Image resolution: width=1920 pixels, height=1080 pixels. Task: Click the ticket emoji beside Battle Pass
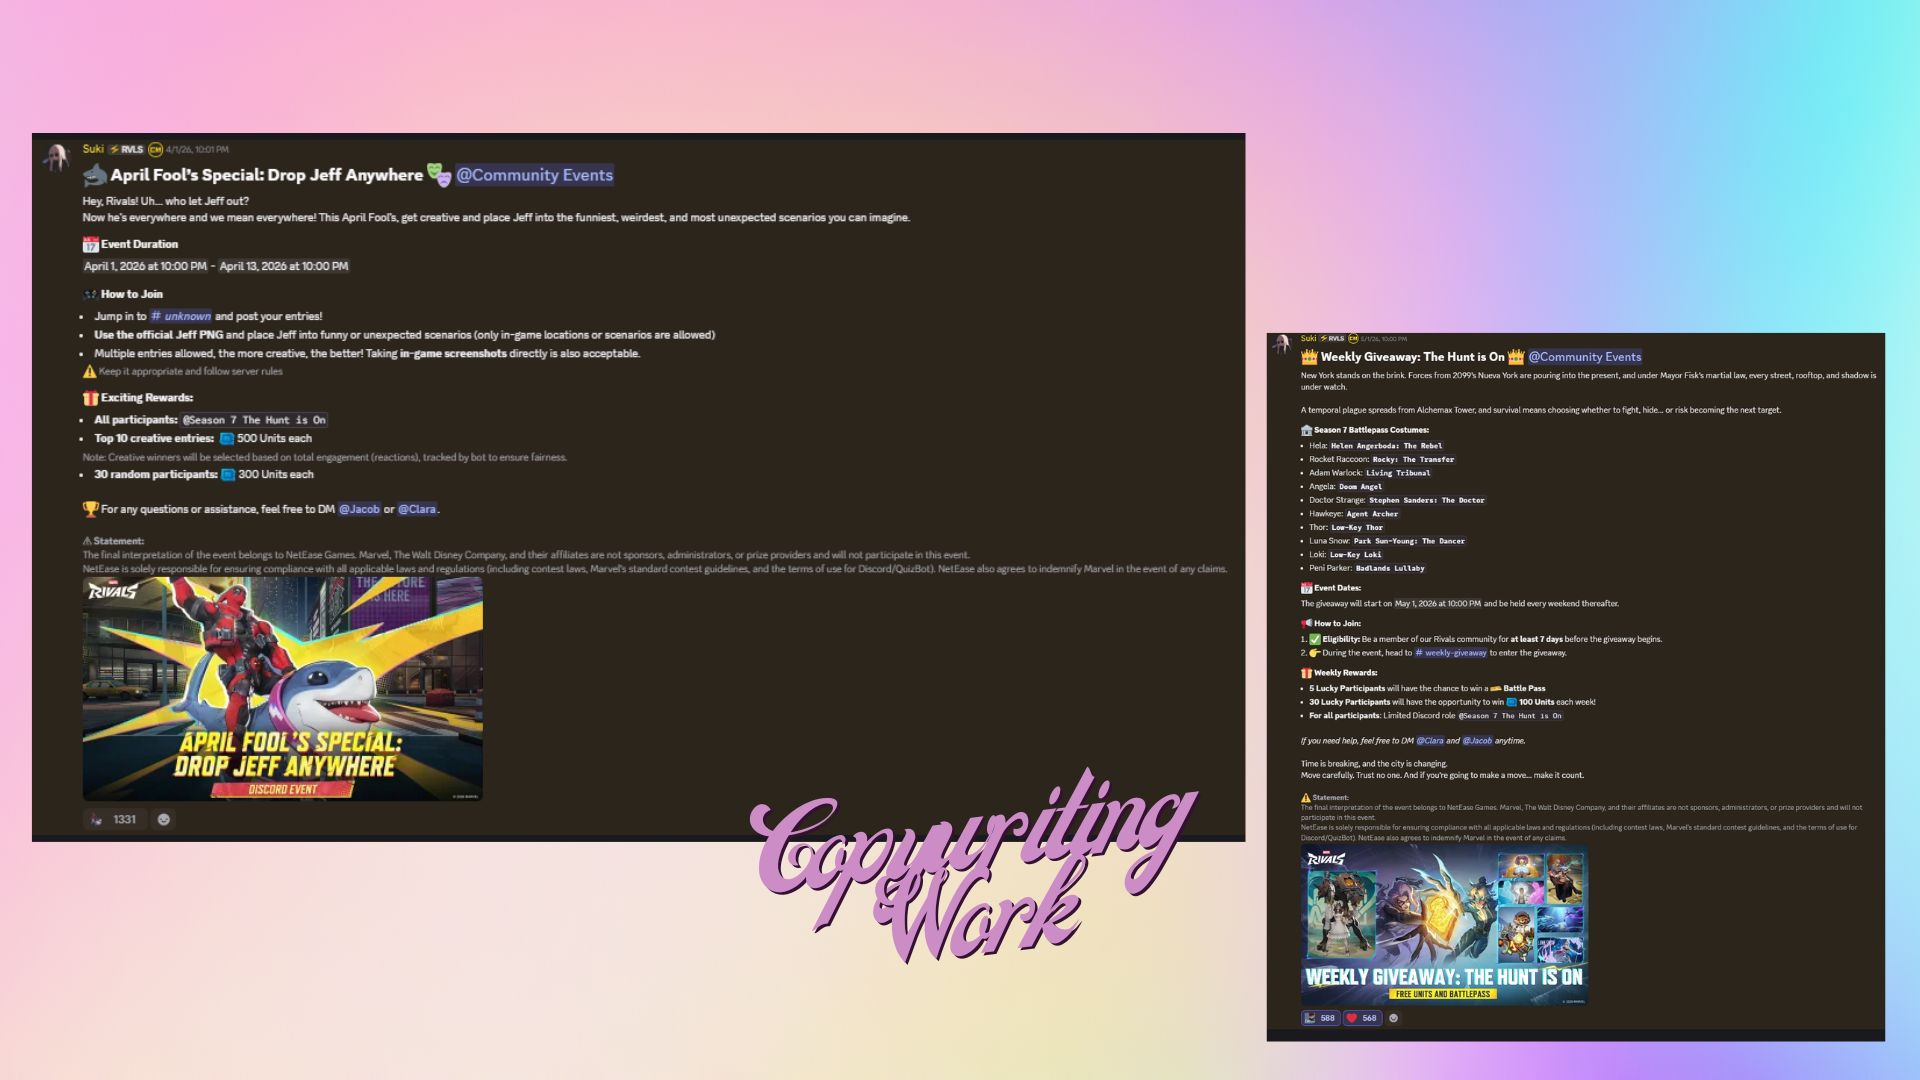[x=1496, y=689]
